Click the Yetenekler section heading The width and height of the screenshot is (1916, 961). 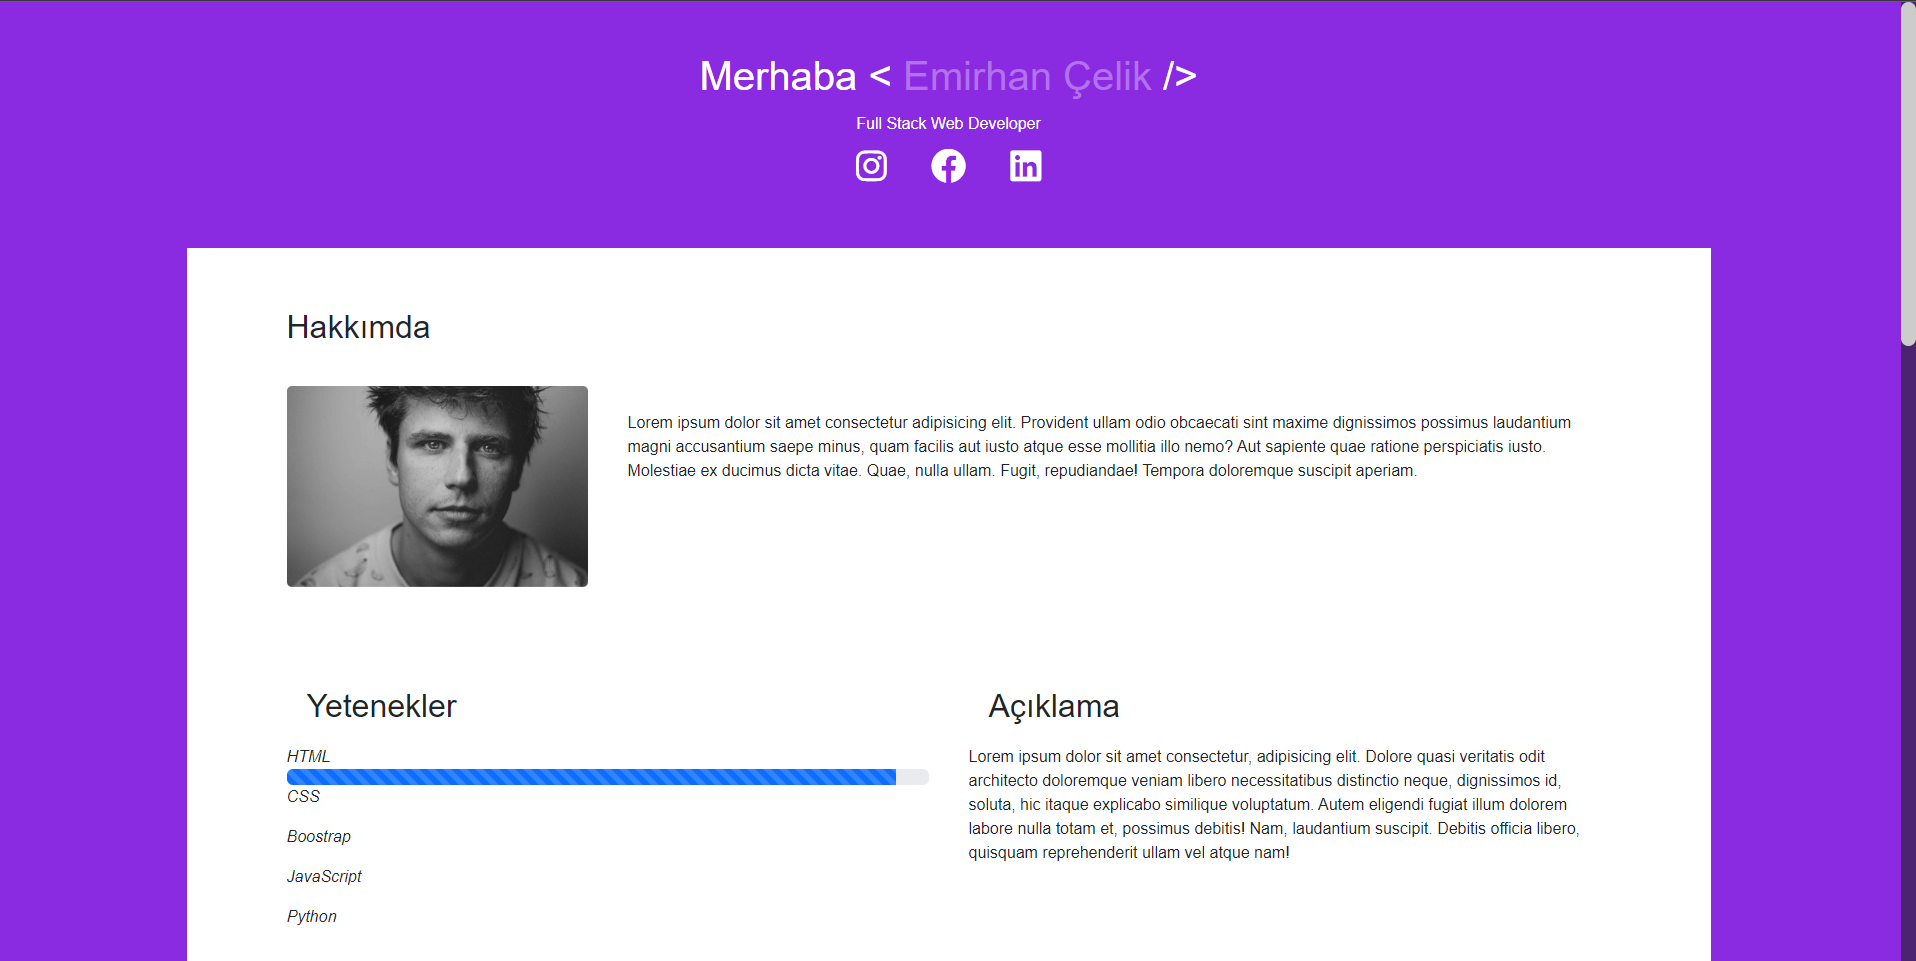[x=381, y=706]
